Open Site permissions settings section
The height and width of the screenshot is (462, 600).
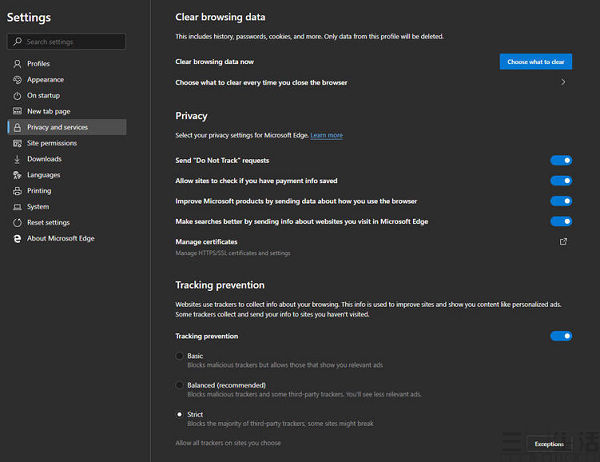(x=52, y=143)
